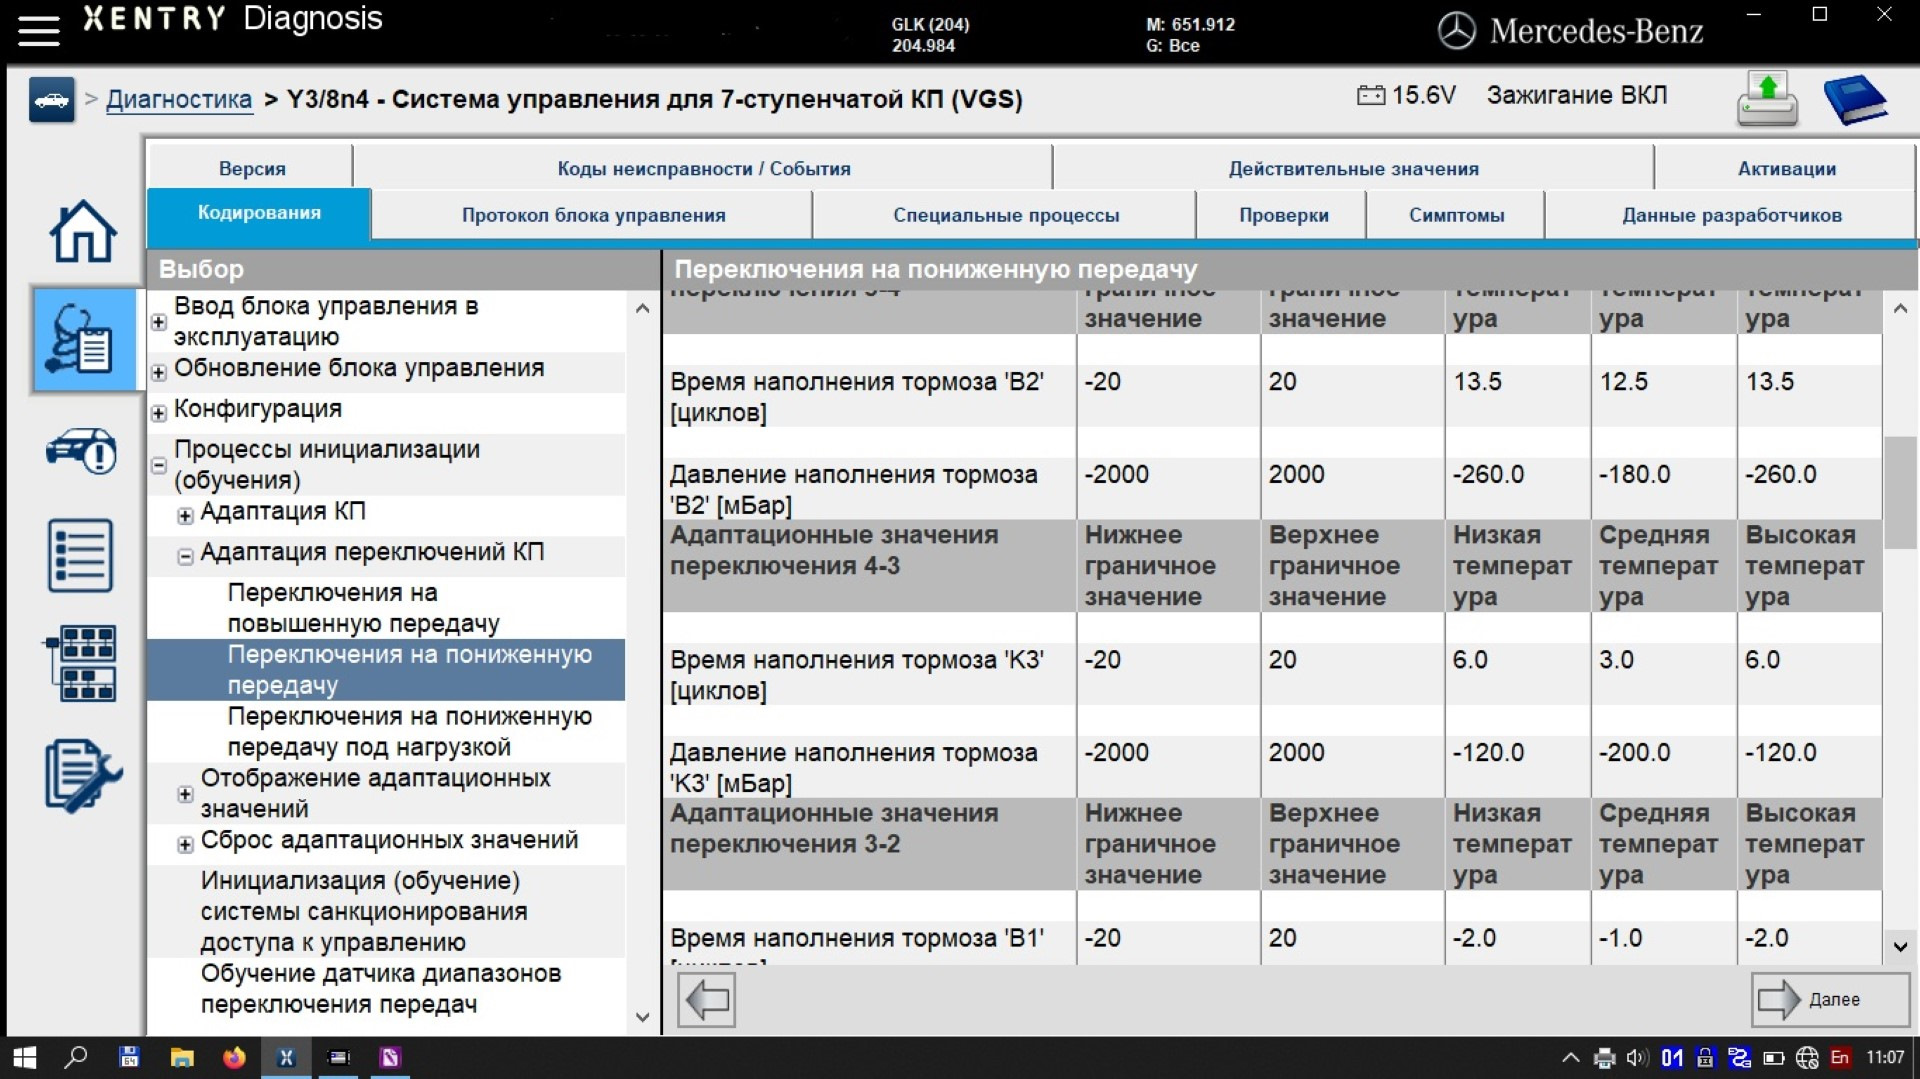Select Переключения на пониженную передачу под нагрузкой
1920x1079 pixels.
coord(409,732)
